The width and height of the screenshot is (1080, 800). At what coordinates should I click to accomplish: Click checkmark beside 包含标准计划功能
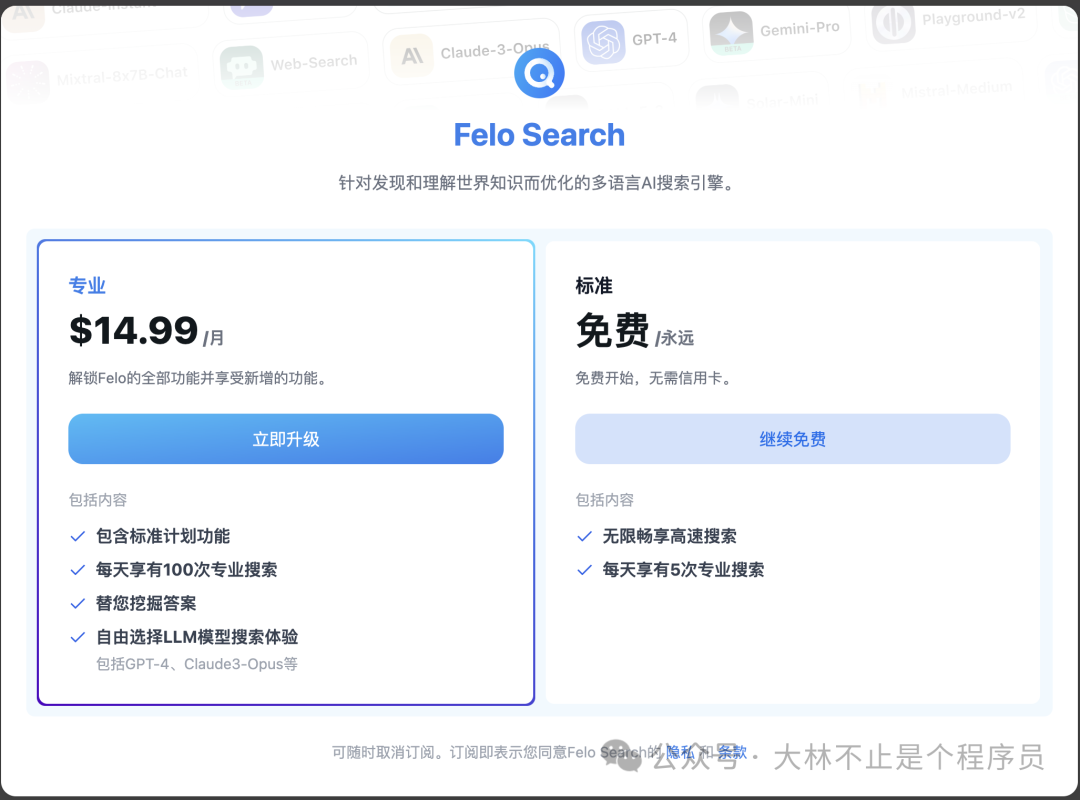pyautogui.click(x=78, y=536)
